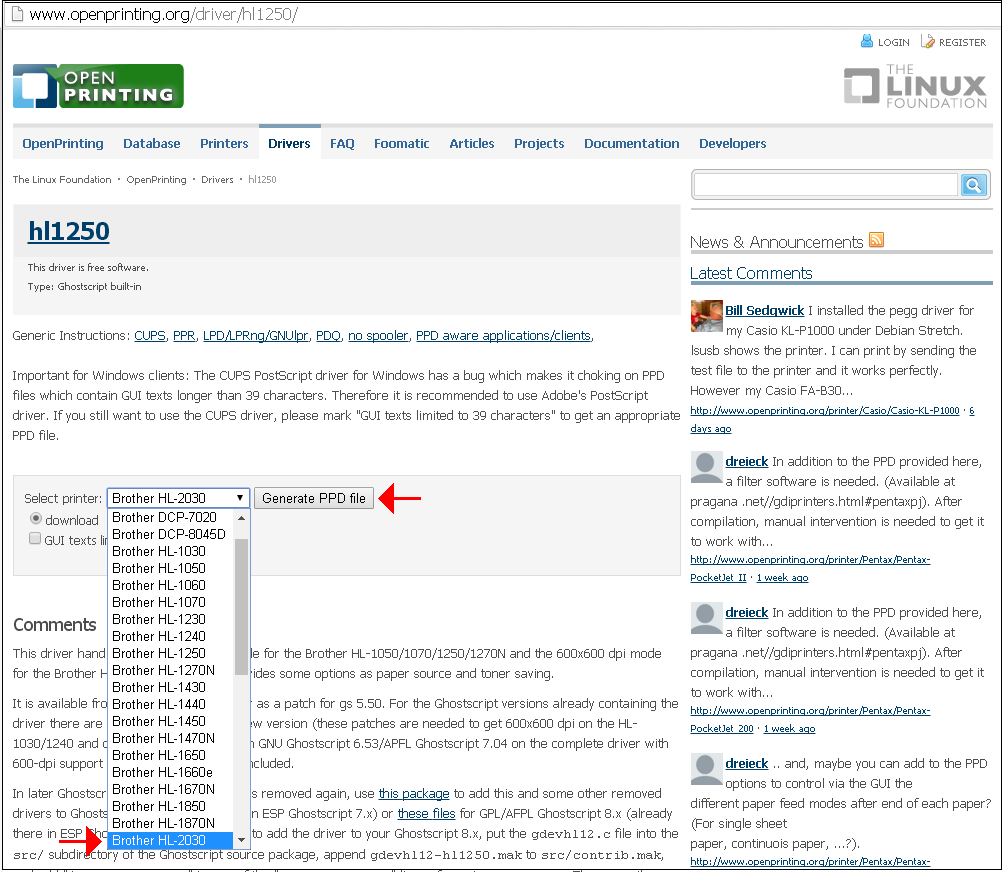Open the hl1250 title link
The width and height of the screenshot is (1002, 872).
[69, 231]
